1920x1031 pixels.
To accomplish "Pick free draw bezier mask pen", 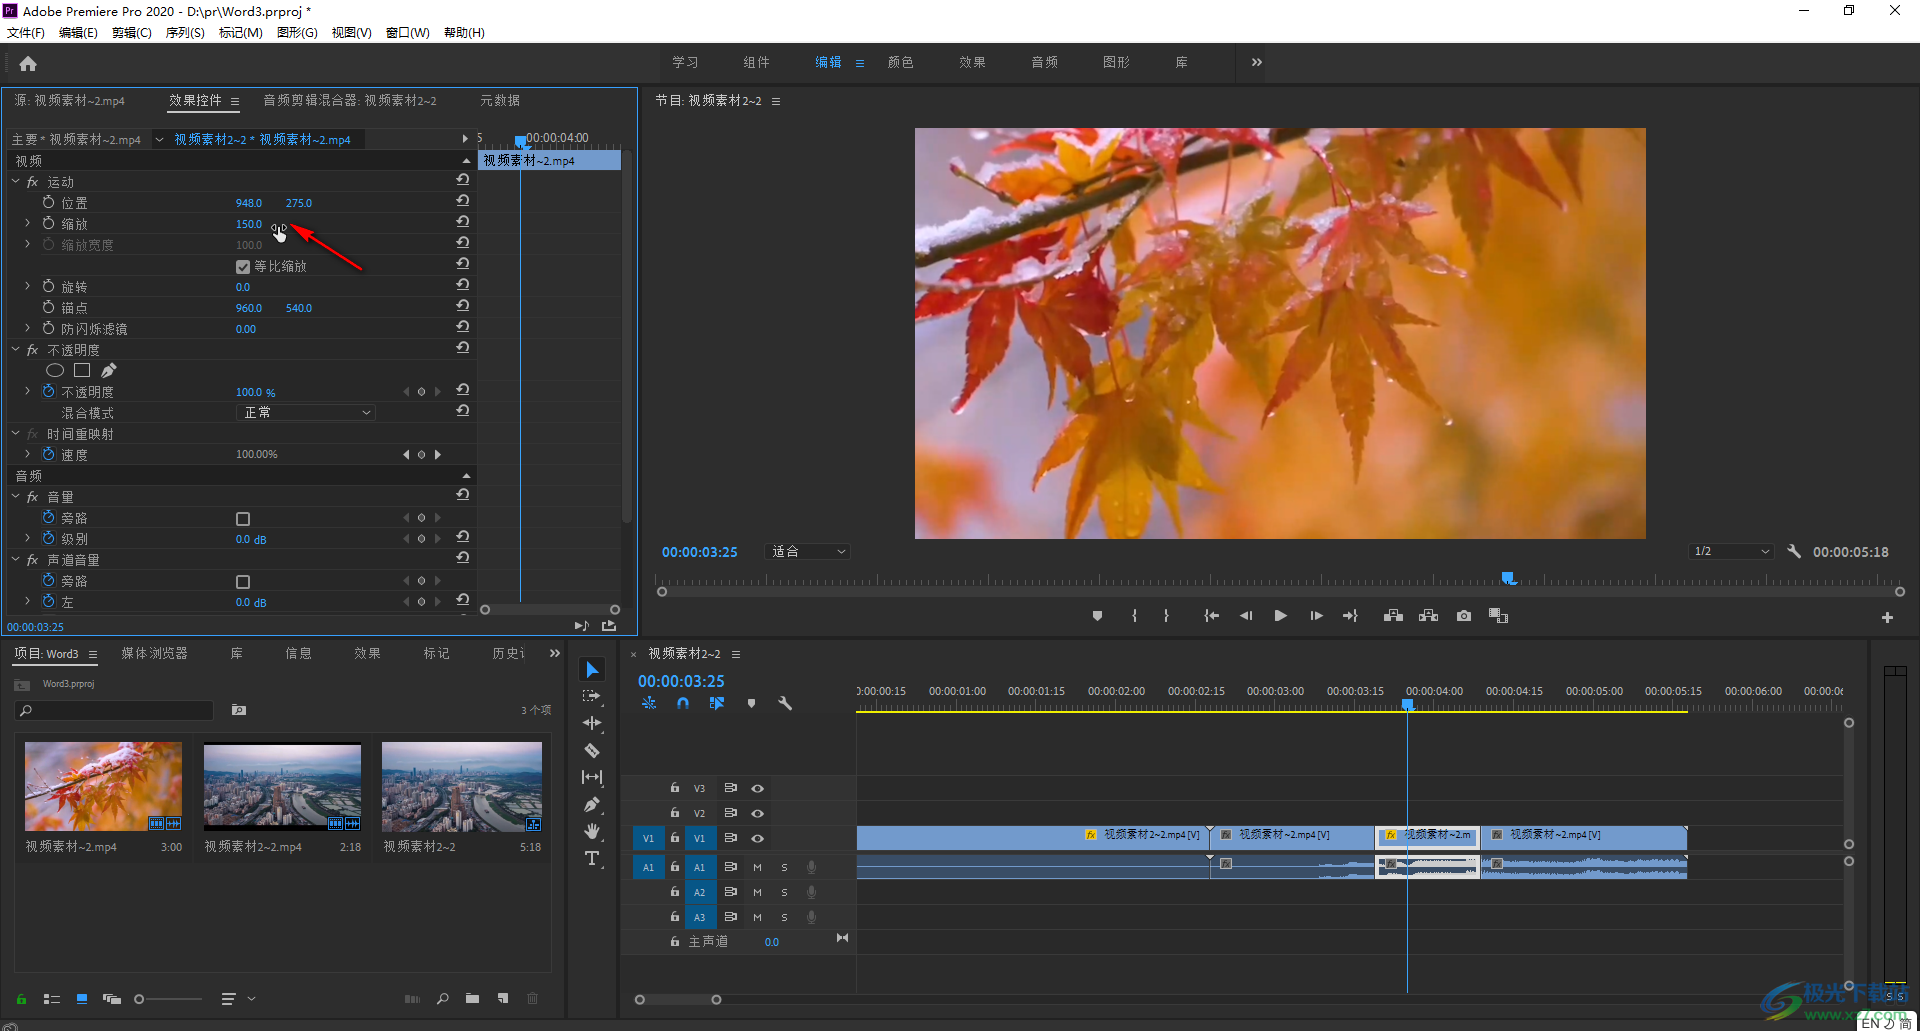I will coord(109,370).
